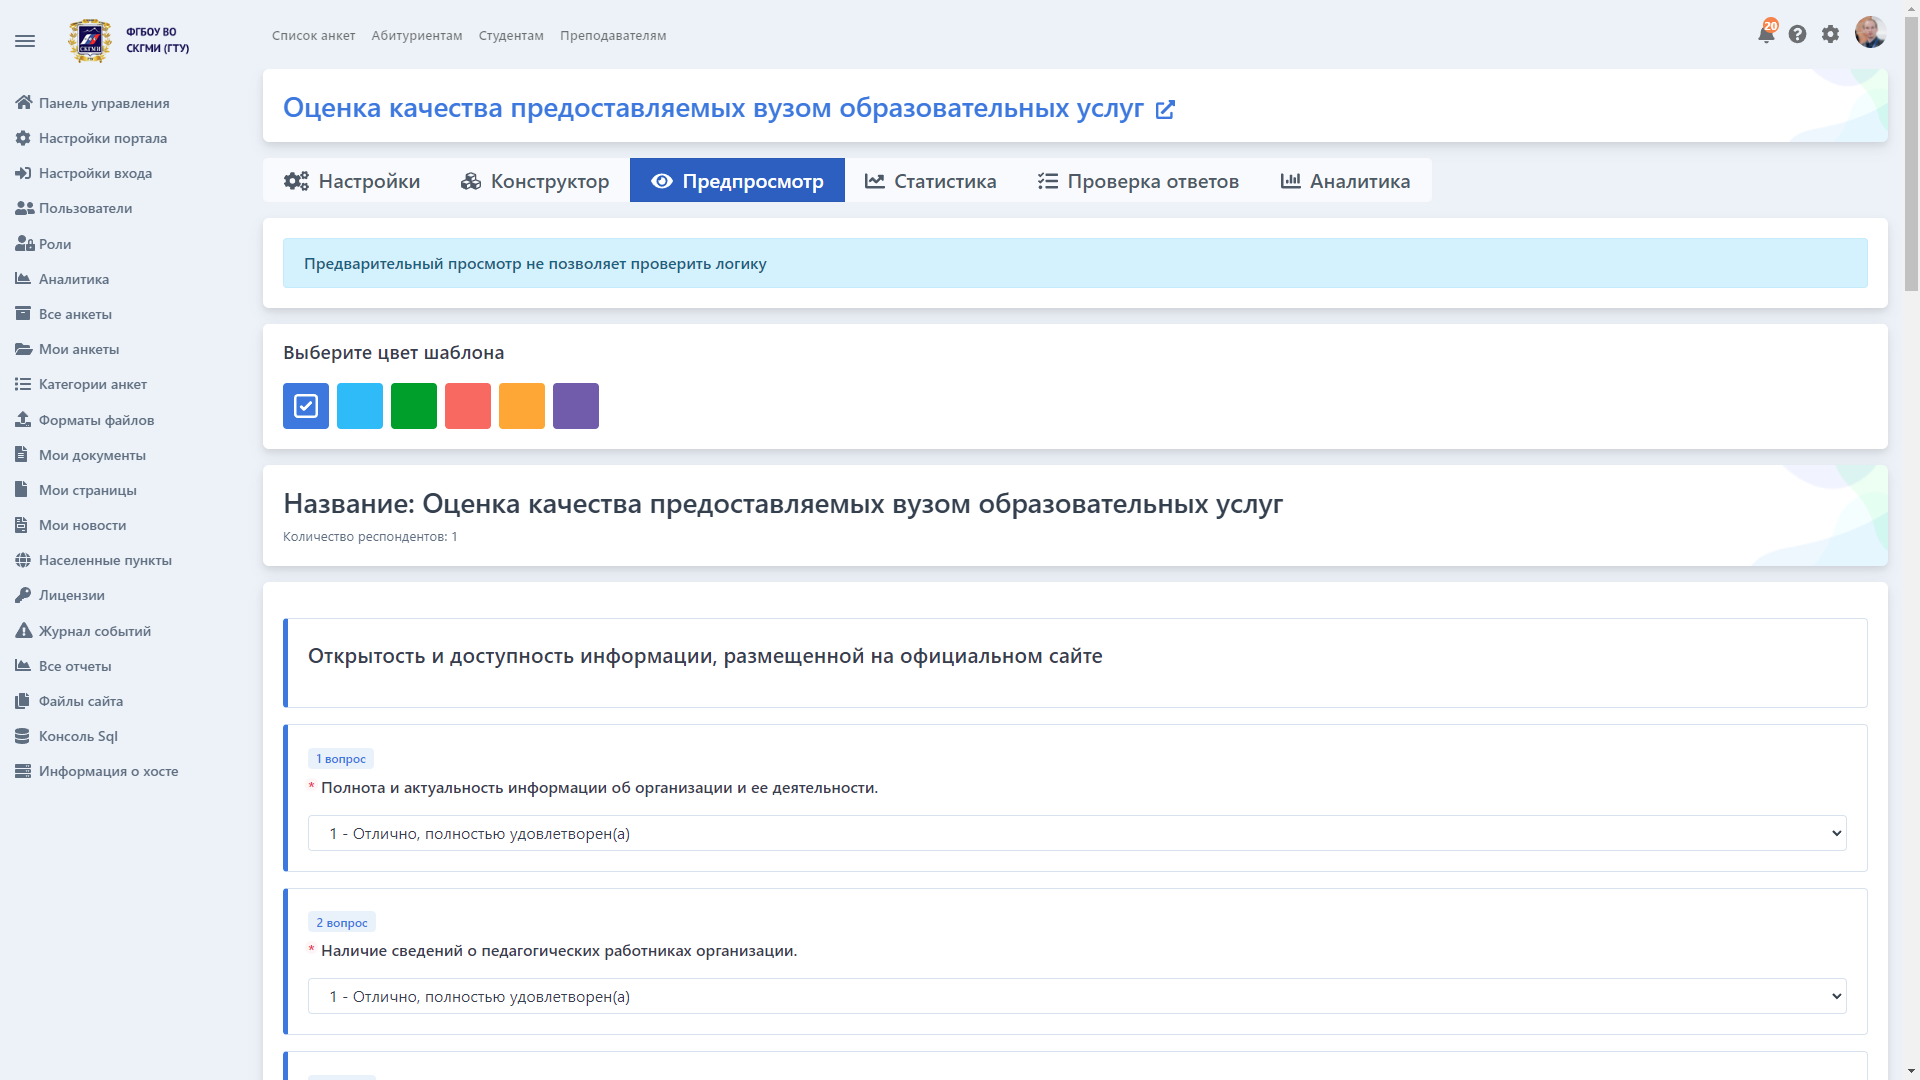Viewport: 1920px width, 1080px height.
Task: Open the external link next to the survey title
Action: click(1165, 110)
